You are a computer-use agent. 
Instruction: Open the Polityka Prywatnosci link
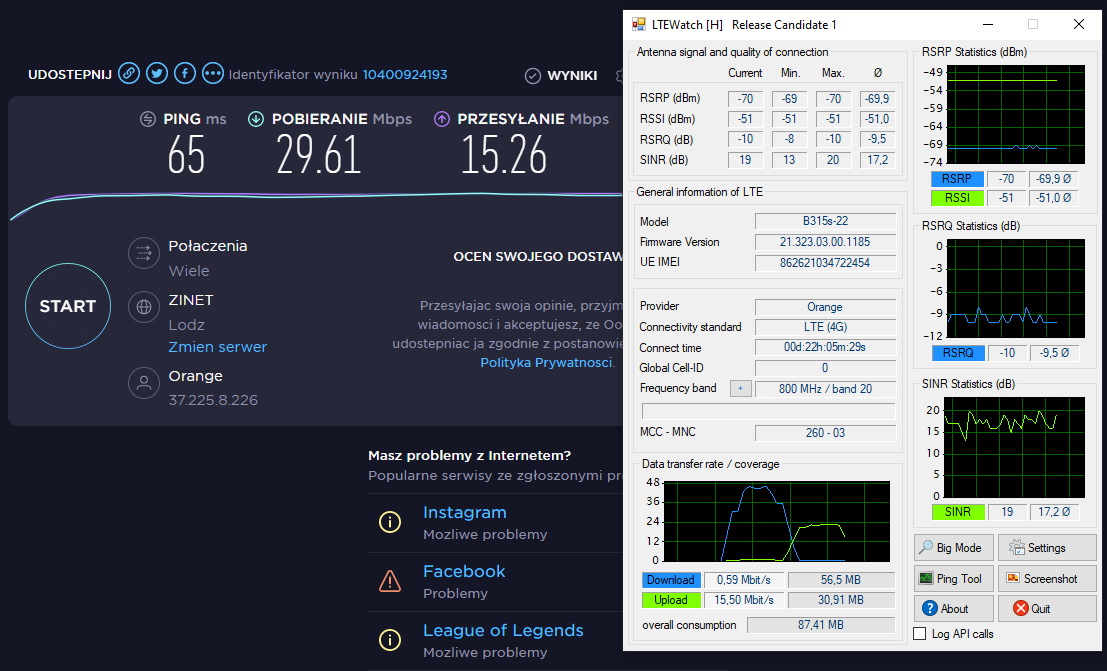point(546,362)
